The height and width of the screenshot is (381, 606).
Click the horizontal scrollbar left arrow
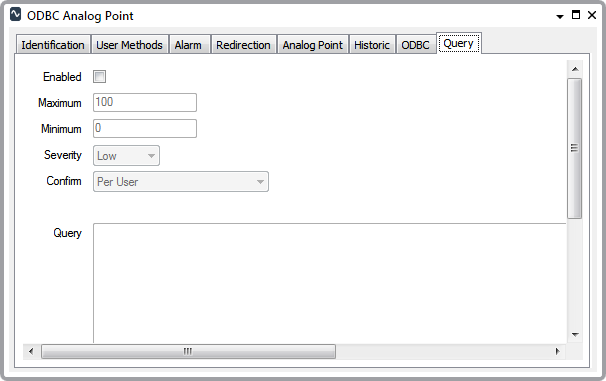tap(31, 351)
